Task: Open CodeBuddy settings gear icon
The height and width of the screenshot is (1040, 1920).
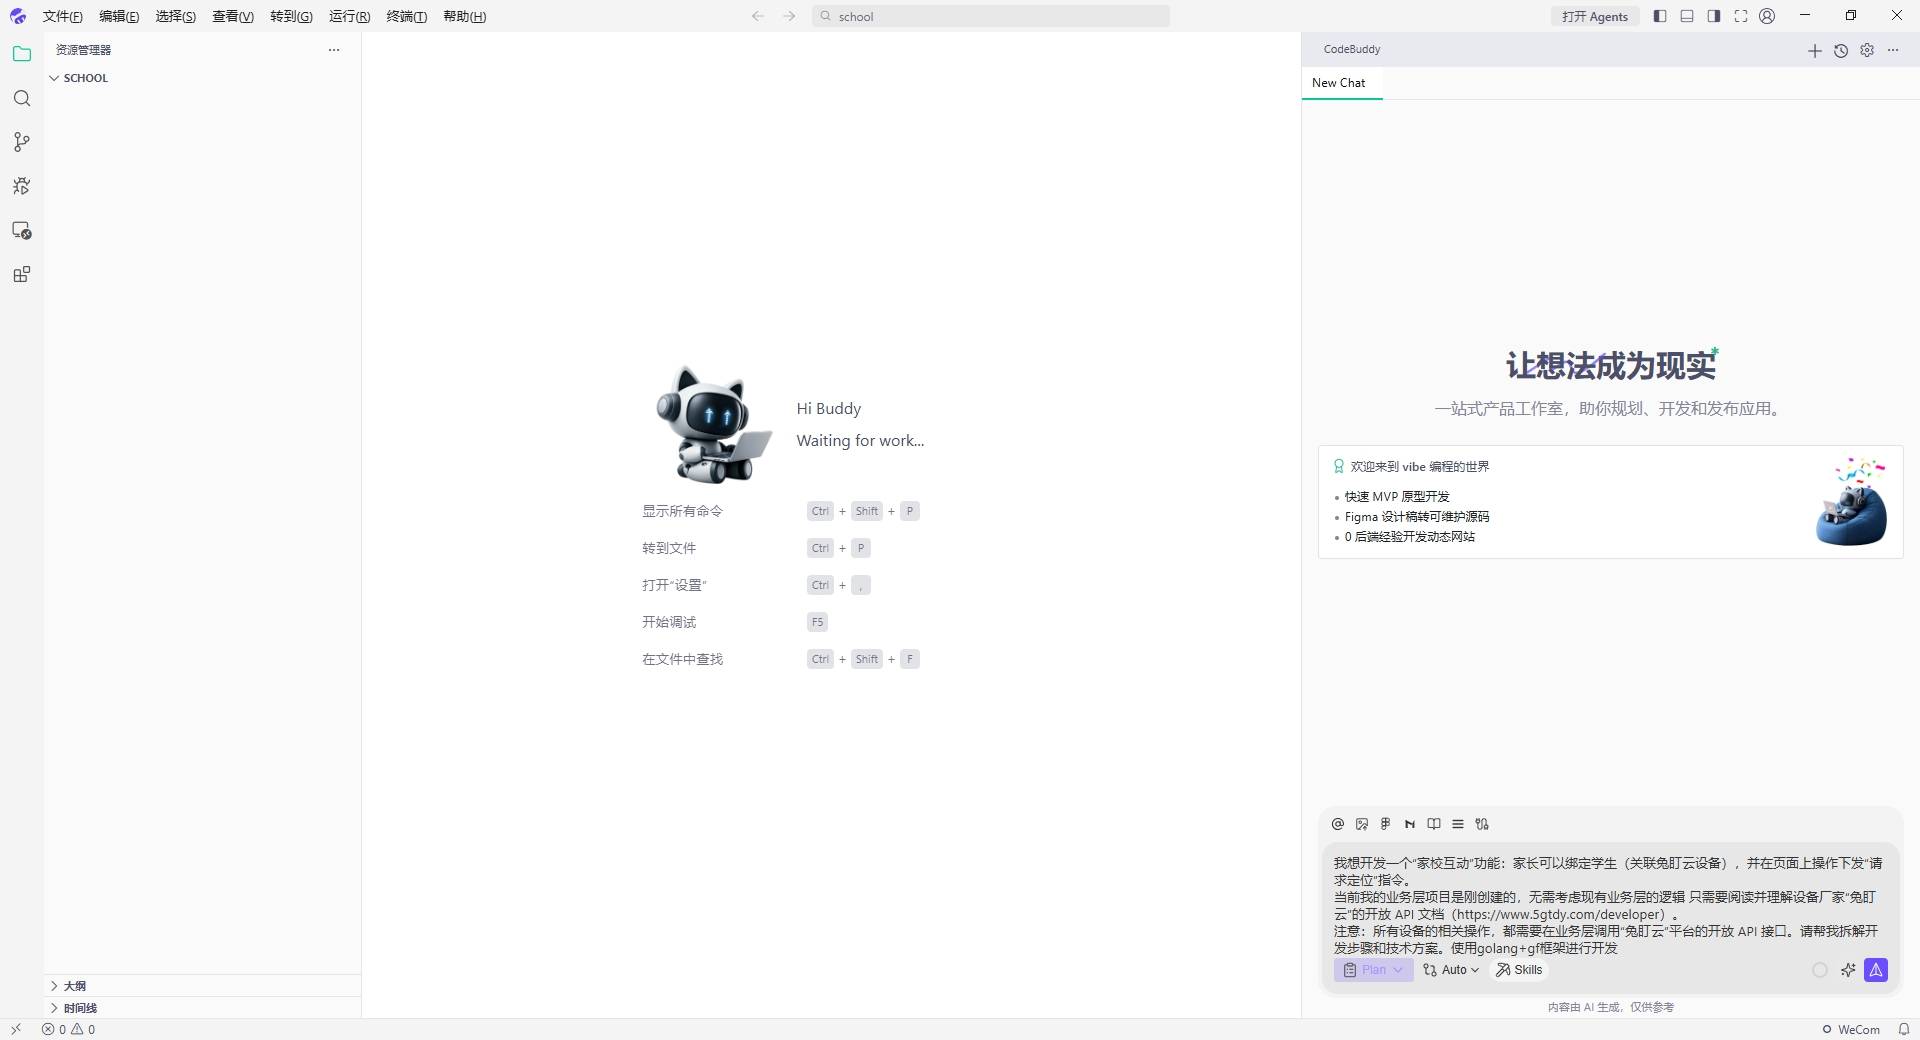Action: [1867, 50]
